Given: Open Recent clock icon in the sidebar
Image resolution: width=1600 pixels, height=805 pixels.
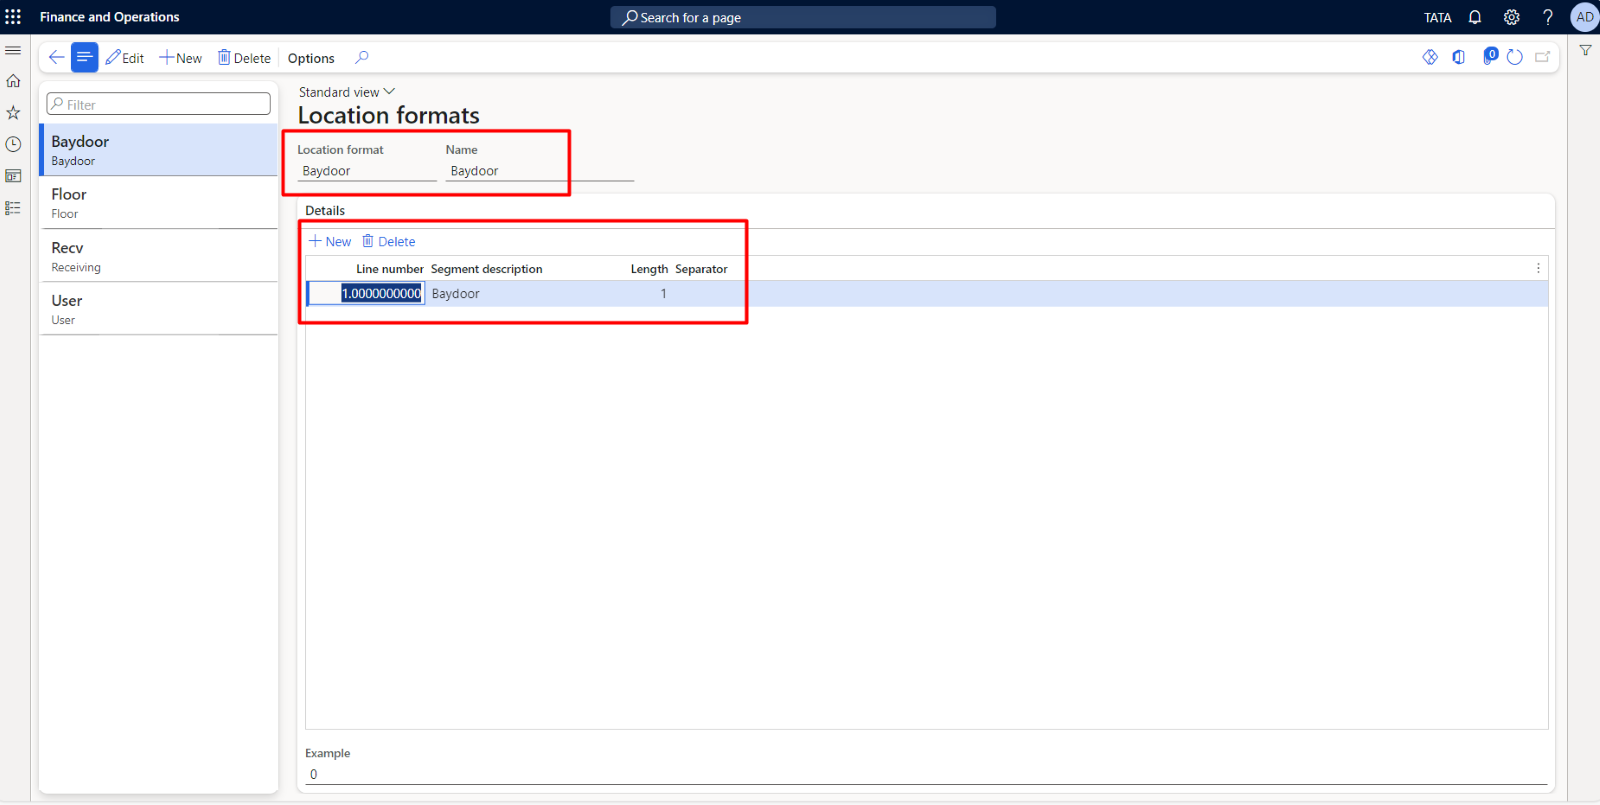Looking at the screenshot, I should point(13,145).
